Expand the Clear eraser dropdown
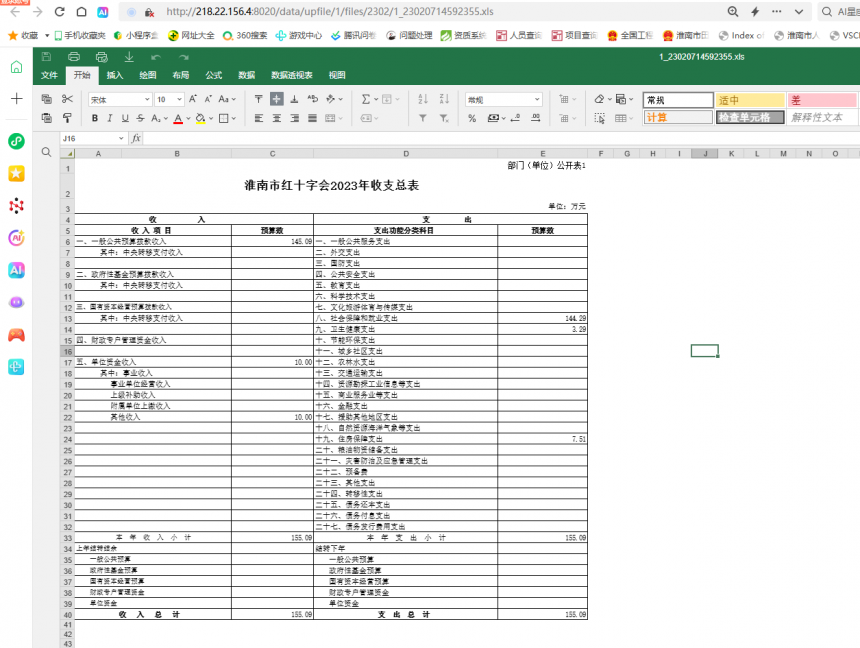The height and width of the screenshot is (648, 860). pos(610,99)
